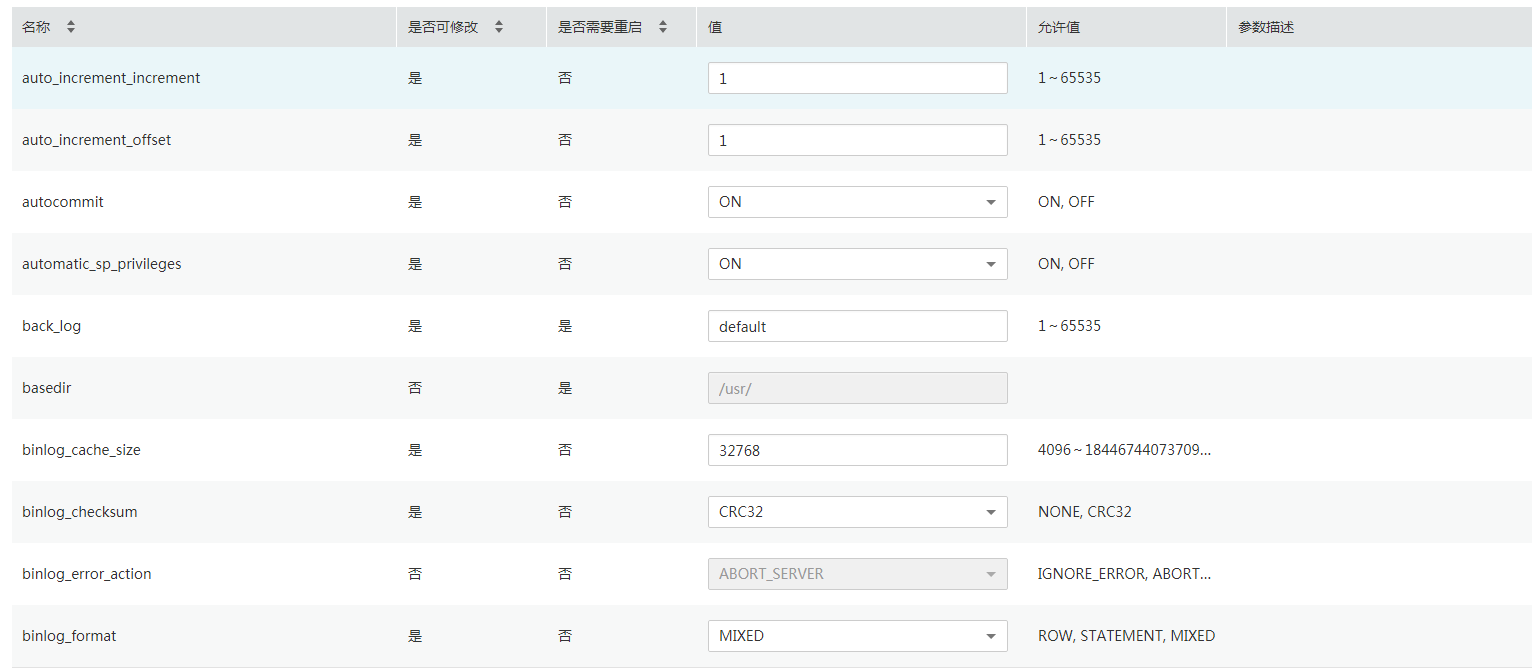This screenshot has height=671, width=1532.
Task: Select the binlog_cache_size 32768 input
Action: click(x=857, y=450)
